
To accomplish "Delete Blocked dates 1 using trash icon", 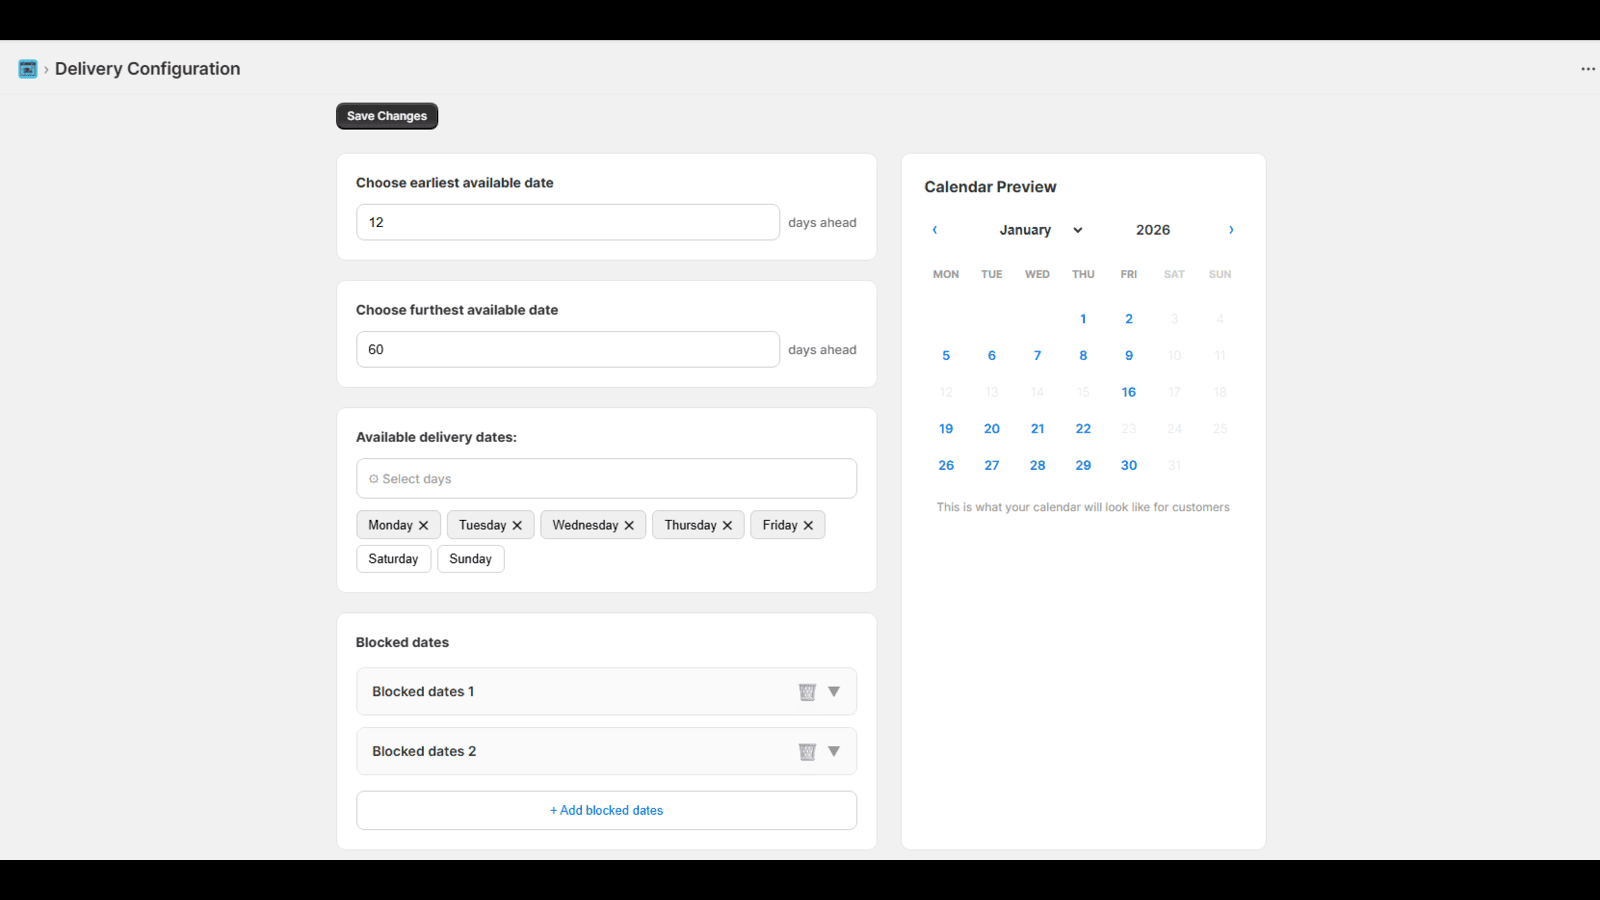I will click(x=807, y=691).
